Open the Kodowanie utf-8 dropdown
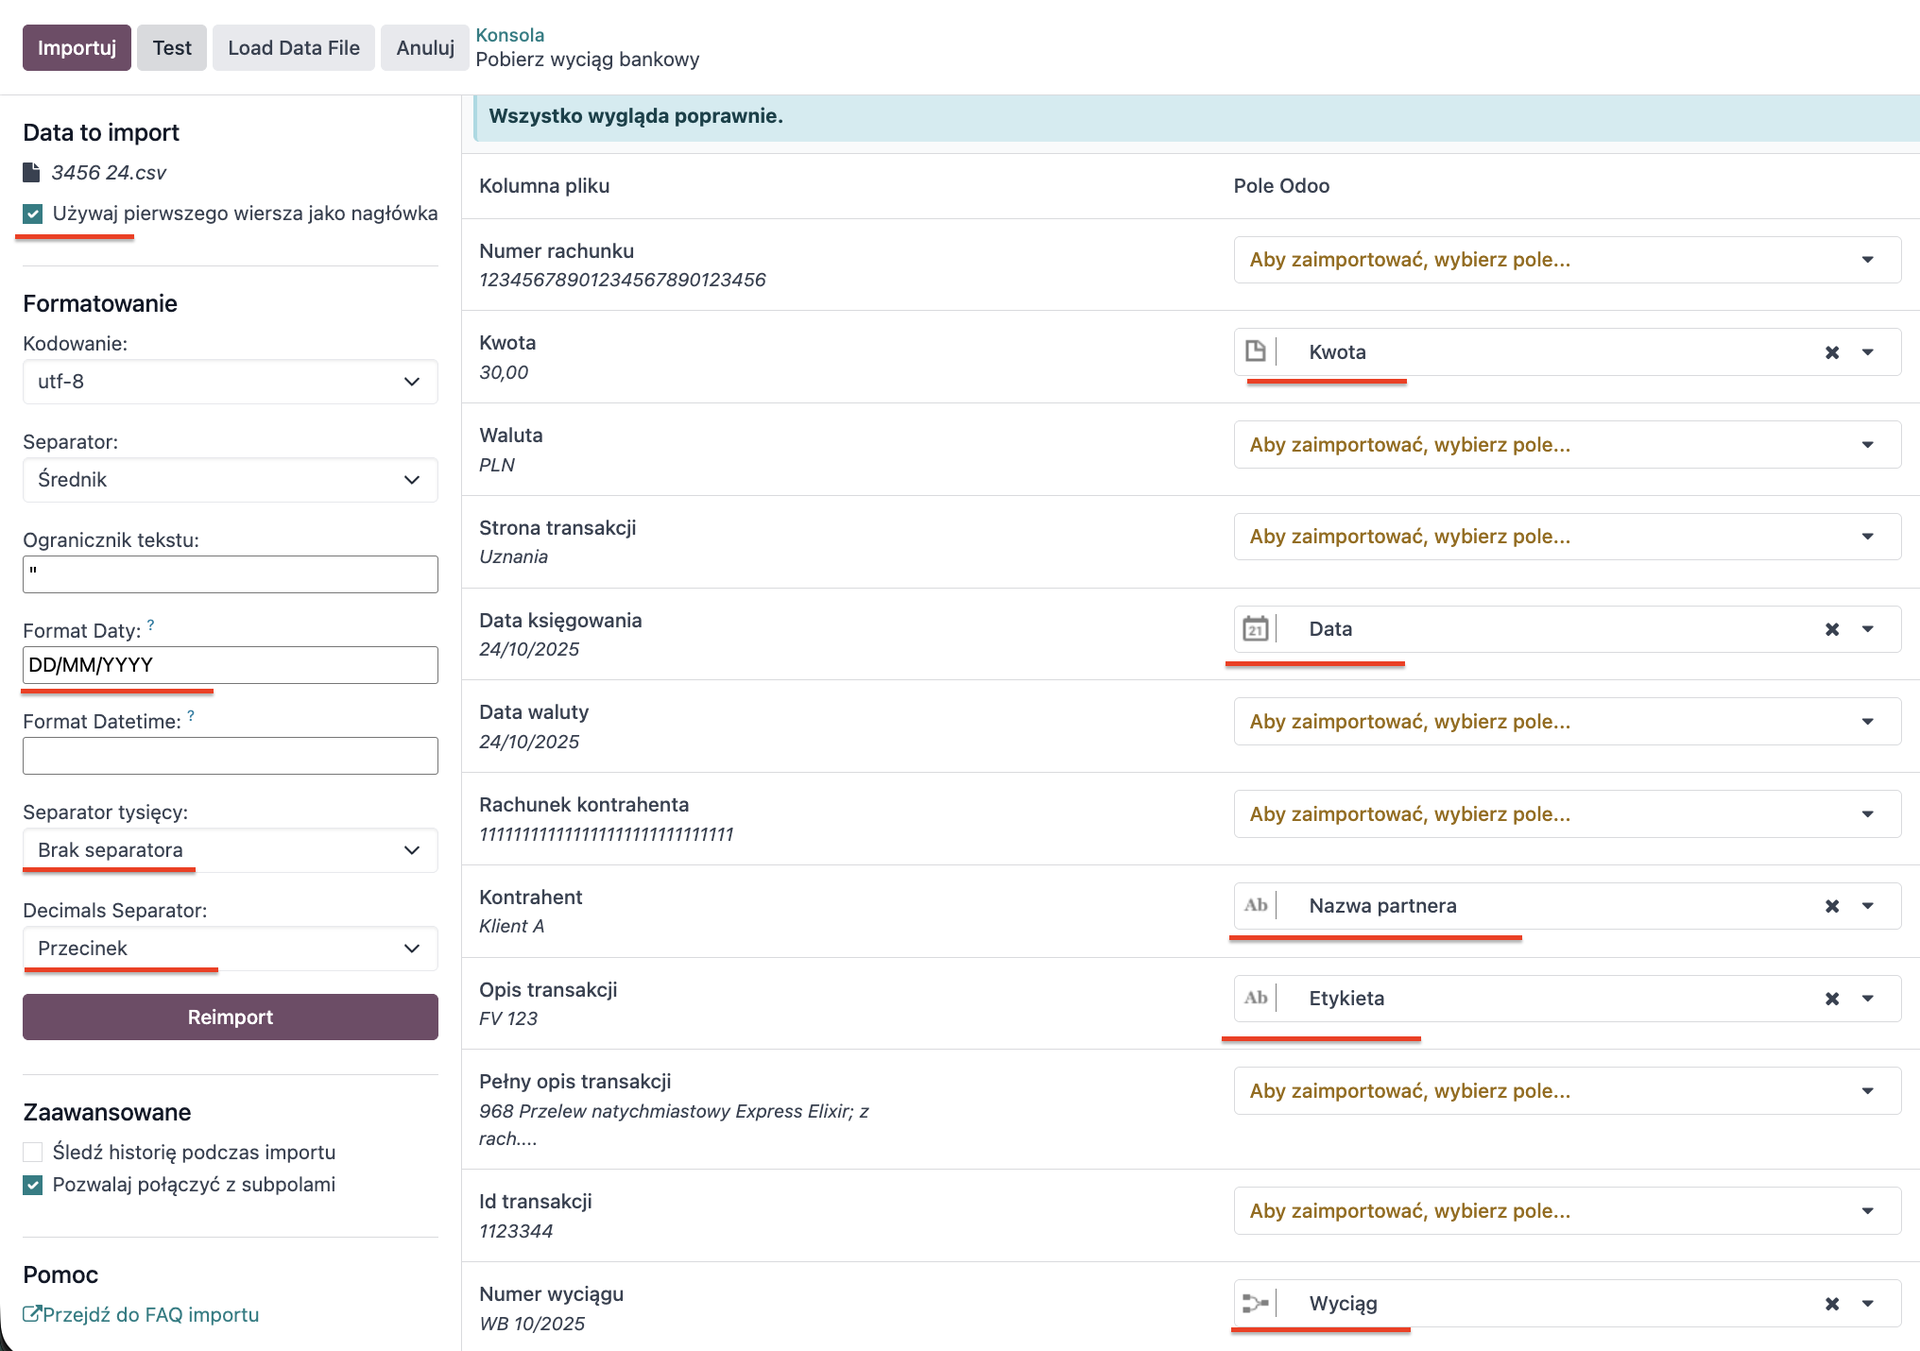 point(230,382)
